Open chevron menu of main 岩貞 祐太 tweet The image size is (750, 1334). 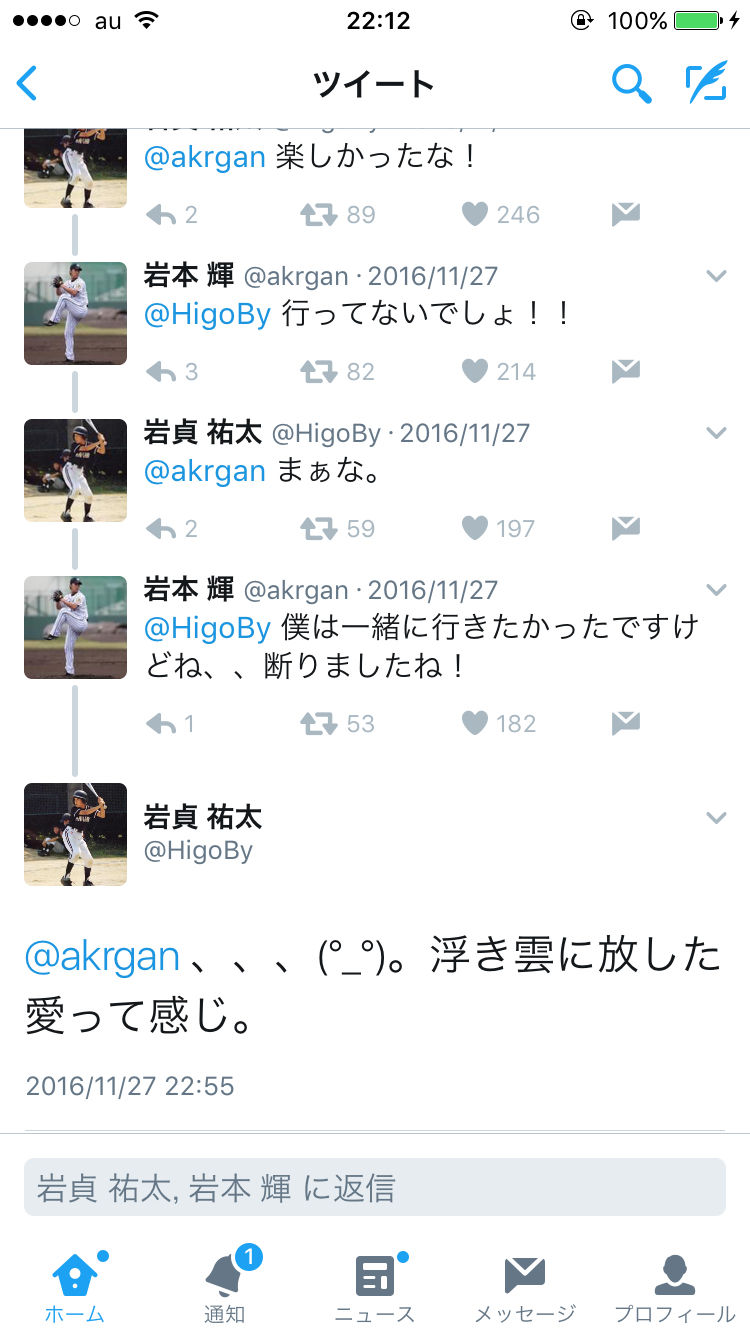click(716, 818)
